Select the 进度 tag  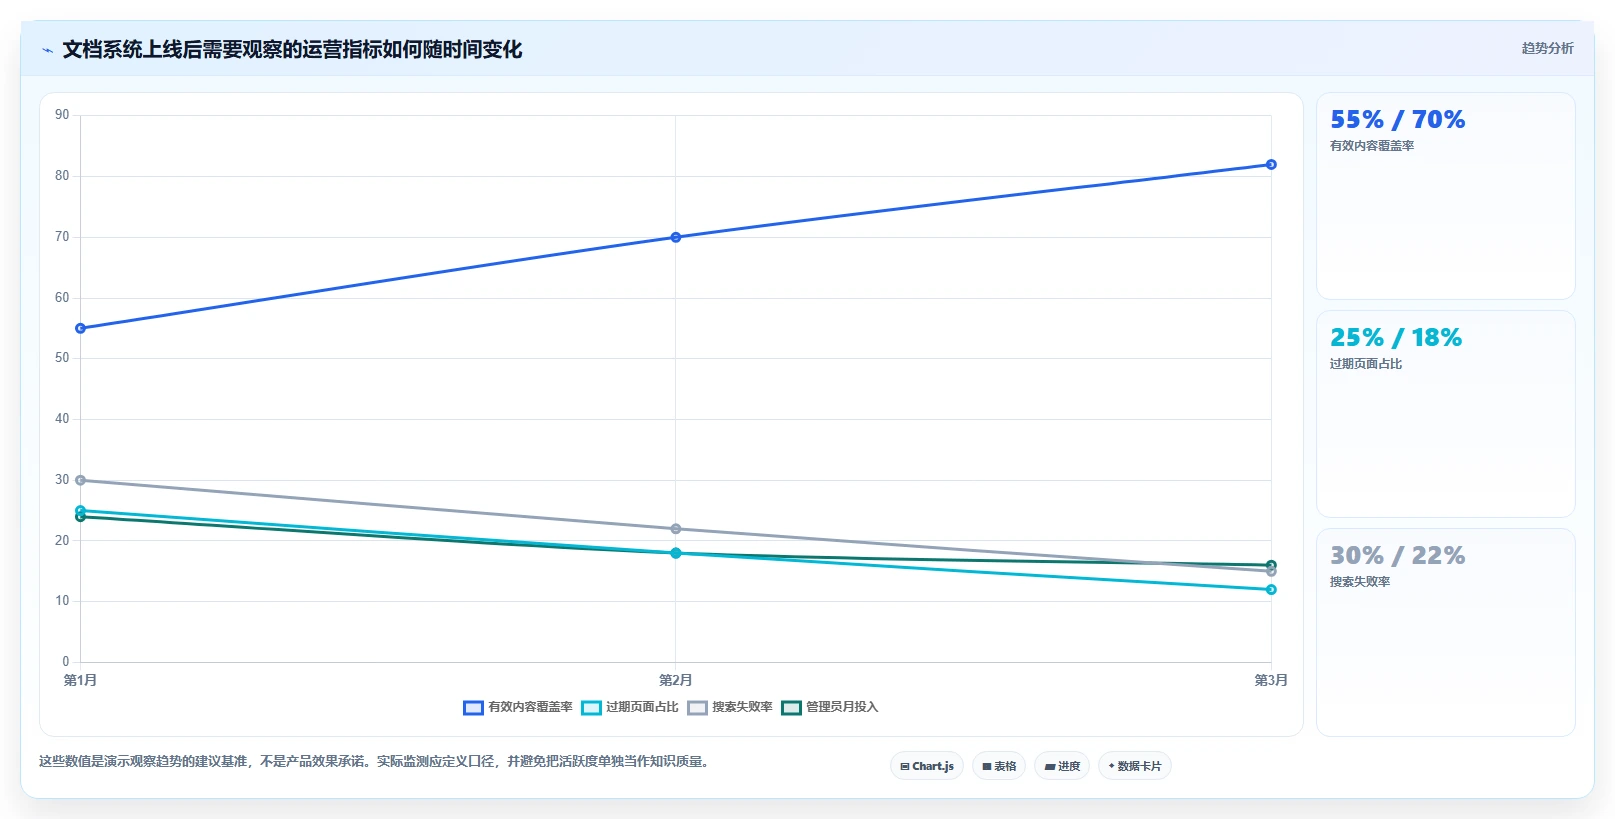pyautogui.click(x=1062, y=766)
